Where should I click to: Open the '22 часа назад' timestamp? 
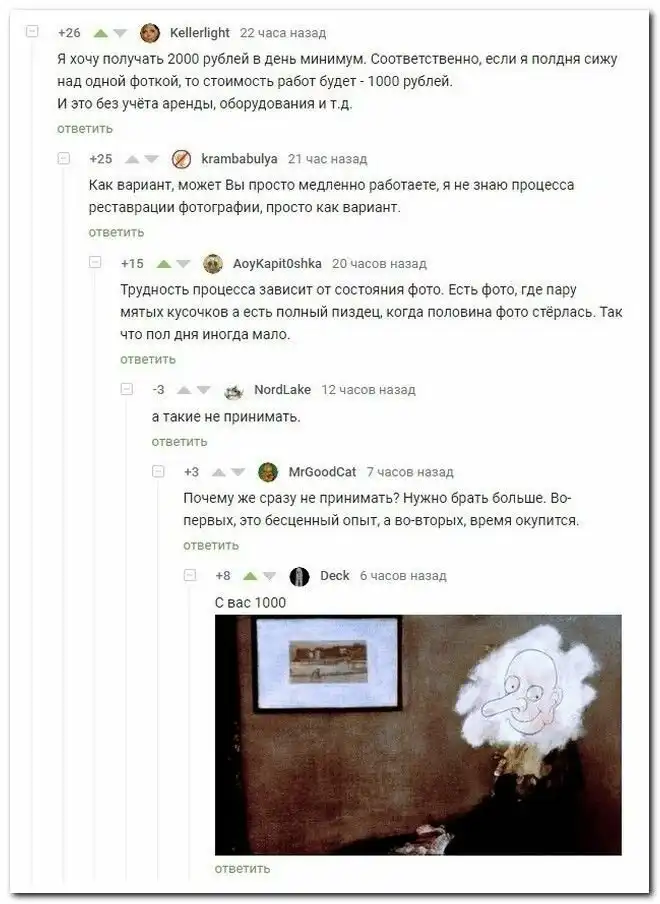[283, 33]
